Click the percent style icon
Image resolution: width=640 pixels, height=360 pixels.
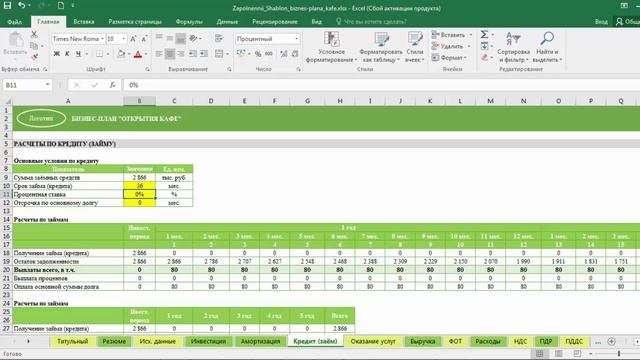pos(258,54)
